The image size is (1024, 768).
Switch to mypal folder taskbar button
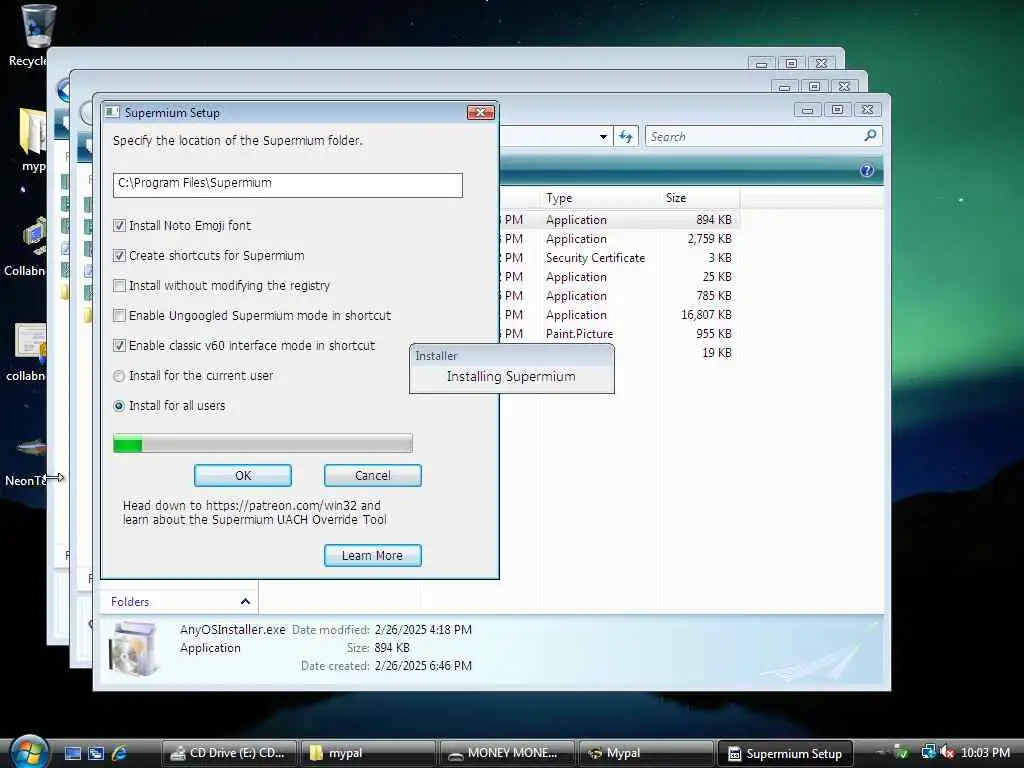click(368, 753)
